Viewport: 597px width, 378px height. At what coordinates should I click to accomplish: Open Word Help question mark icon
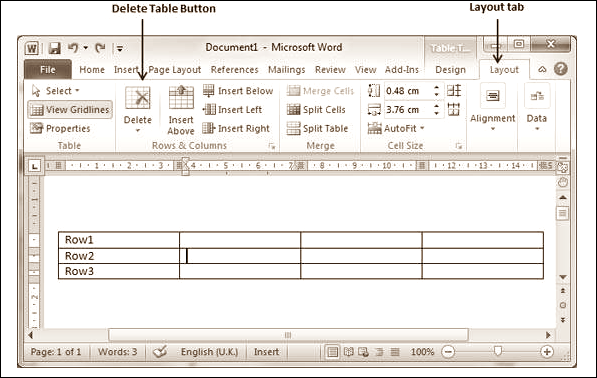click(x=561, y=69)
